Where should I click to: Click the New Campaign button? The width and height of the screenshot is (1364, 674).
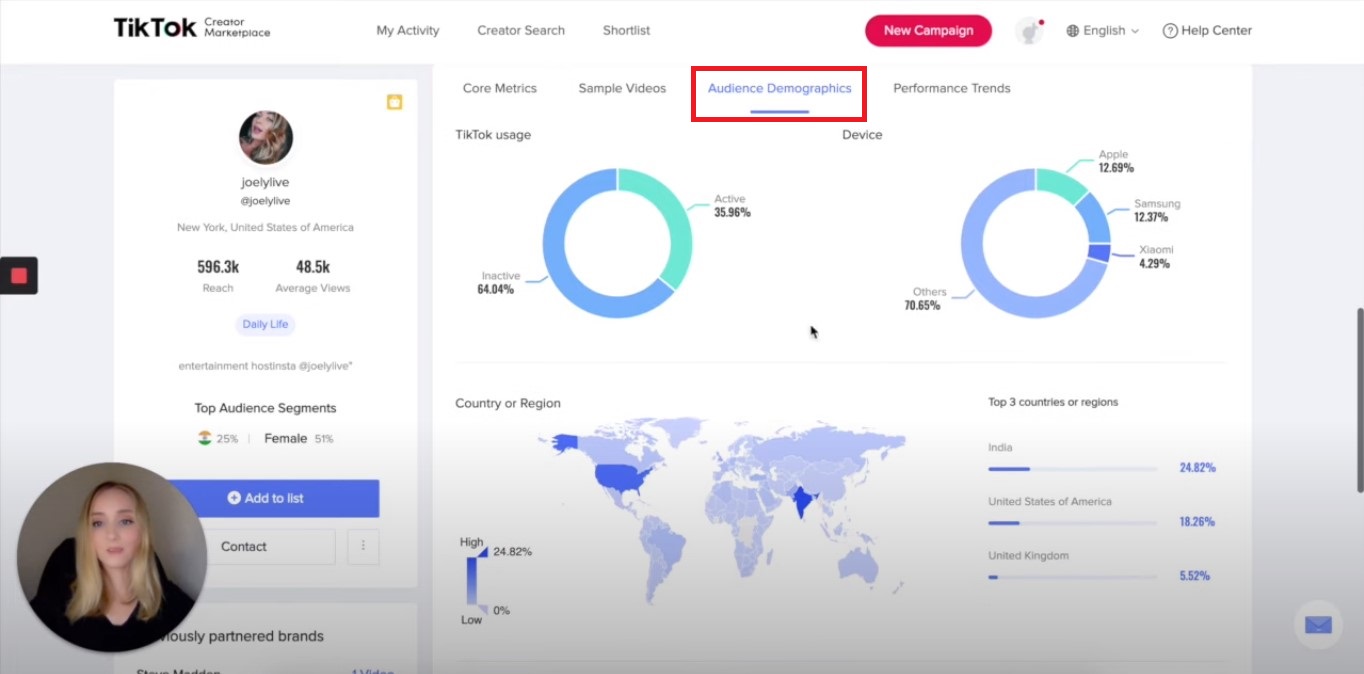tap(928, 31)
